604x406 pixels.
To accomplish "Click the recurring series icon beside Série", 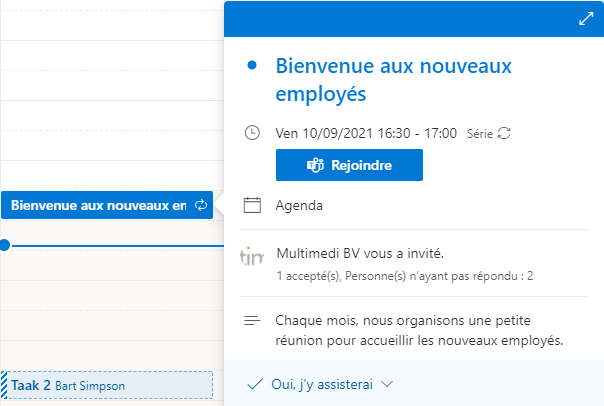I will tap(504, 133).
